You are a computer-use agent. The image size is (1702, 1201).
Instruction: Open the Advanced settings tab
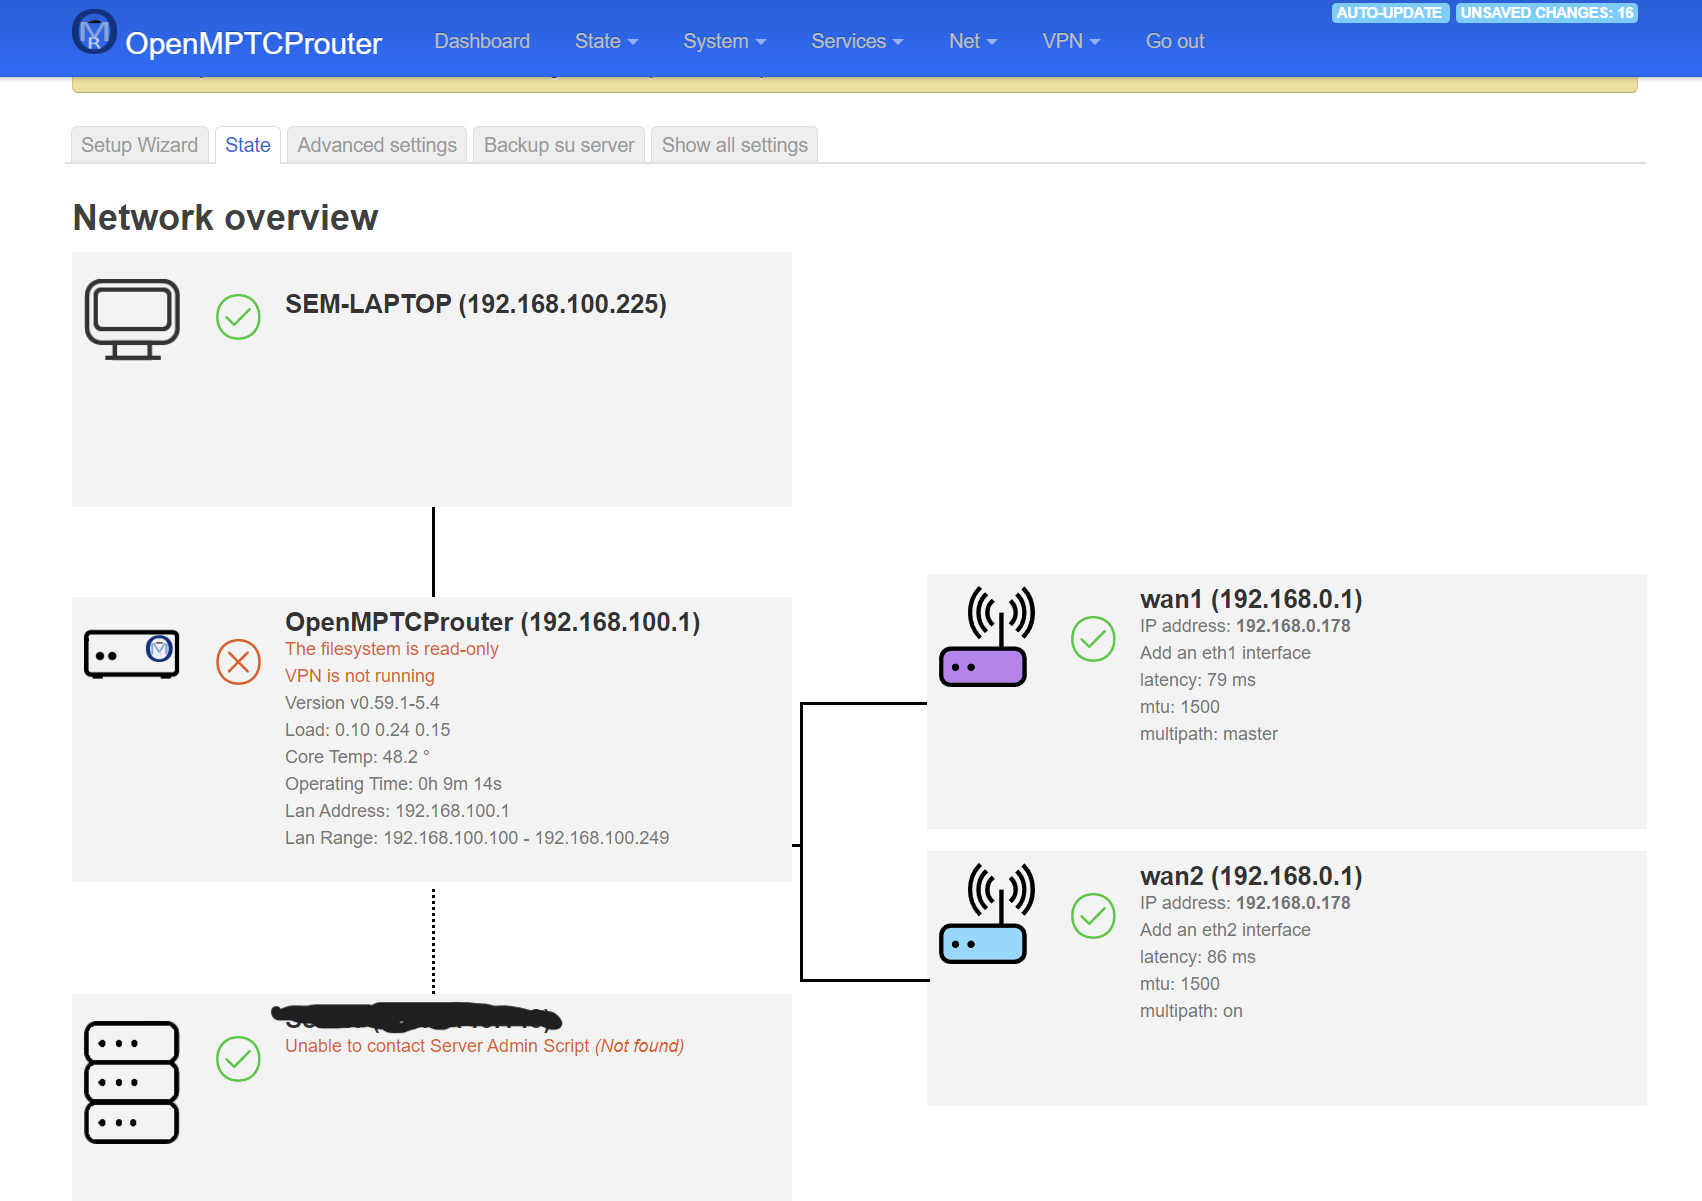pyautogui.click(x=377, y=145)
